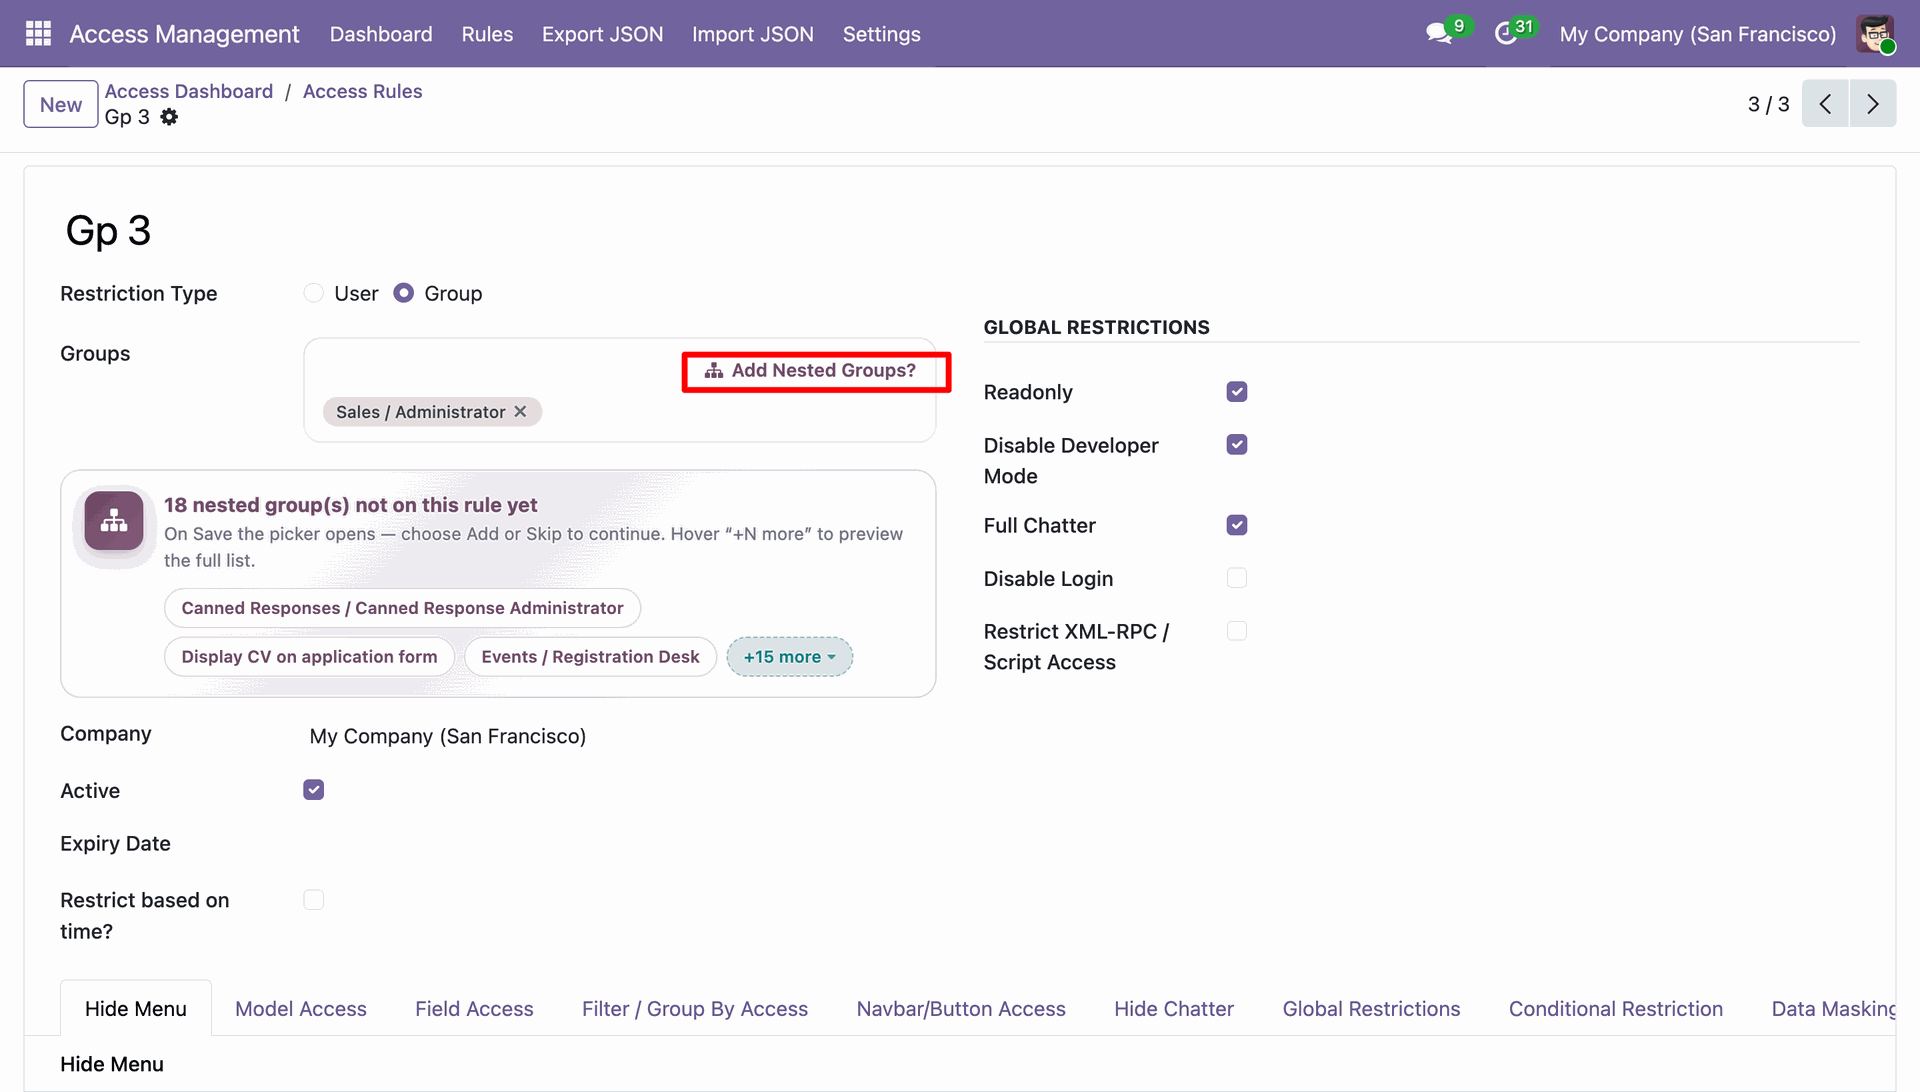Switch to Filter / Group By Access tab
Image resolution: width=1920 pixels, height=1092 pixels.
click(695, 1009)
